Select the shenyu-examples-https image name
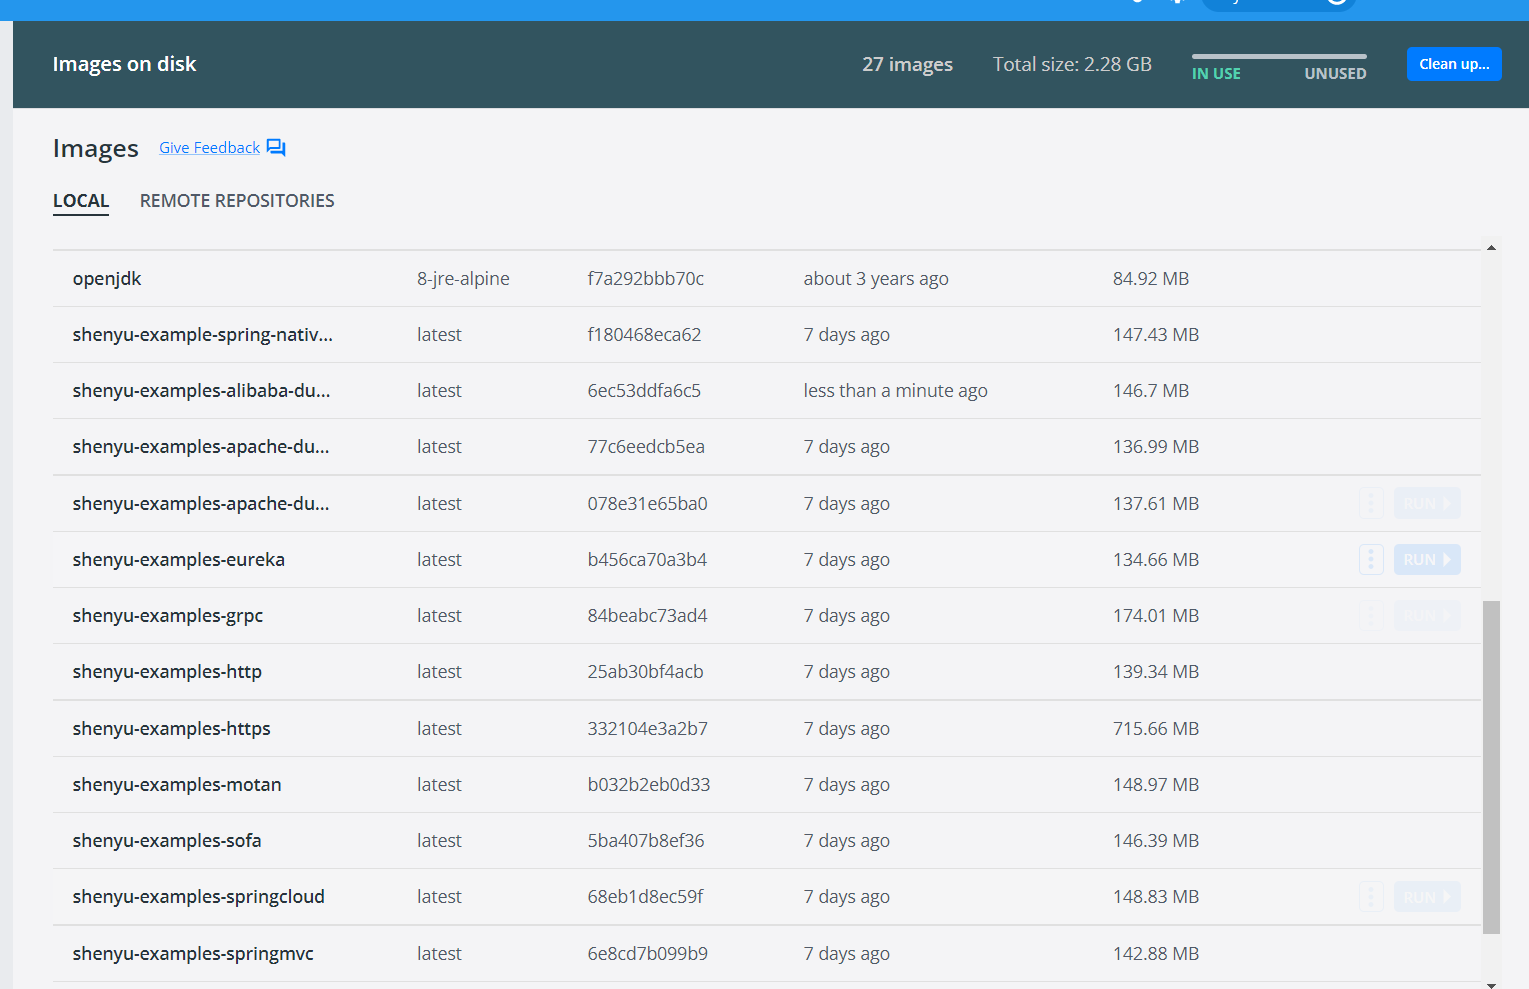 (172, 729)
